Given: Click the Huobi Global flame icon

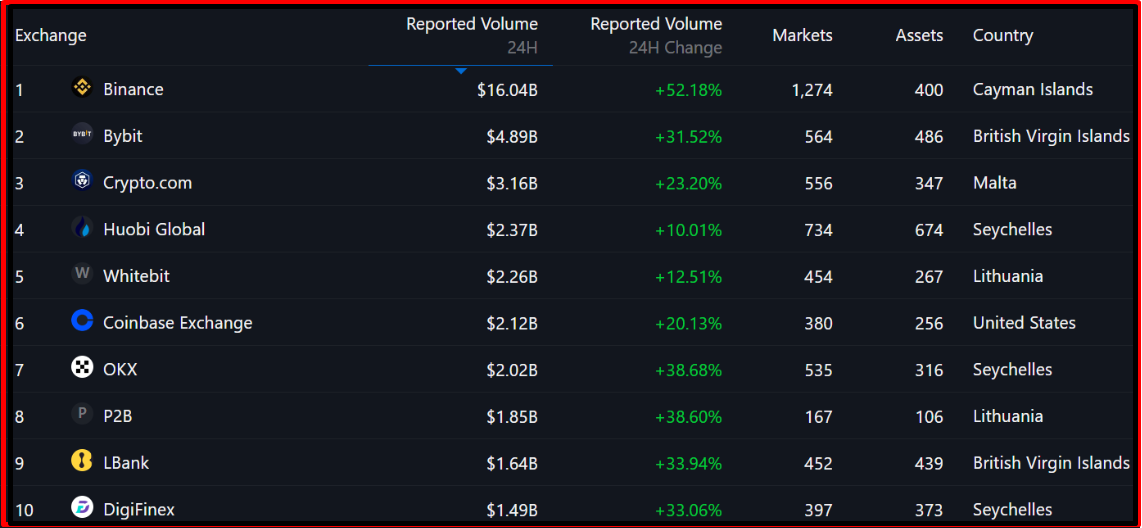Looking at the screenshot, I should pos(82,228).
